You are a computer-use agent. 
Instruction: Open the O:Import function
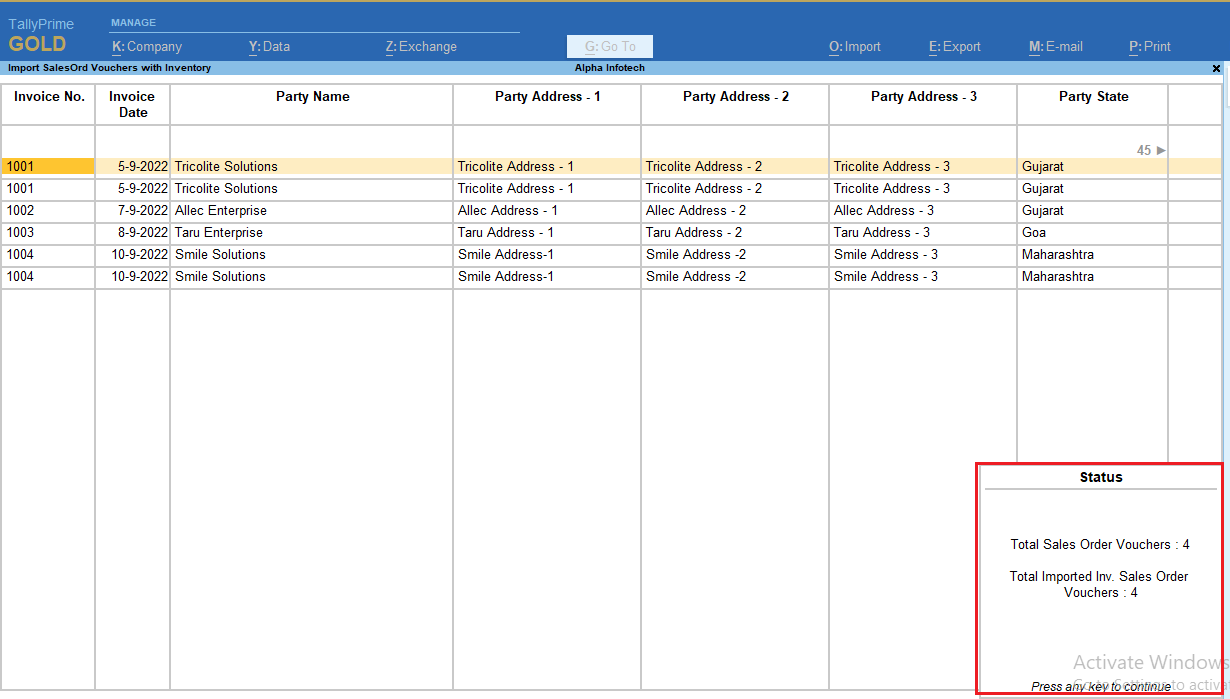pos(855,46)
